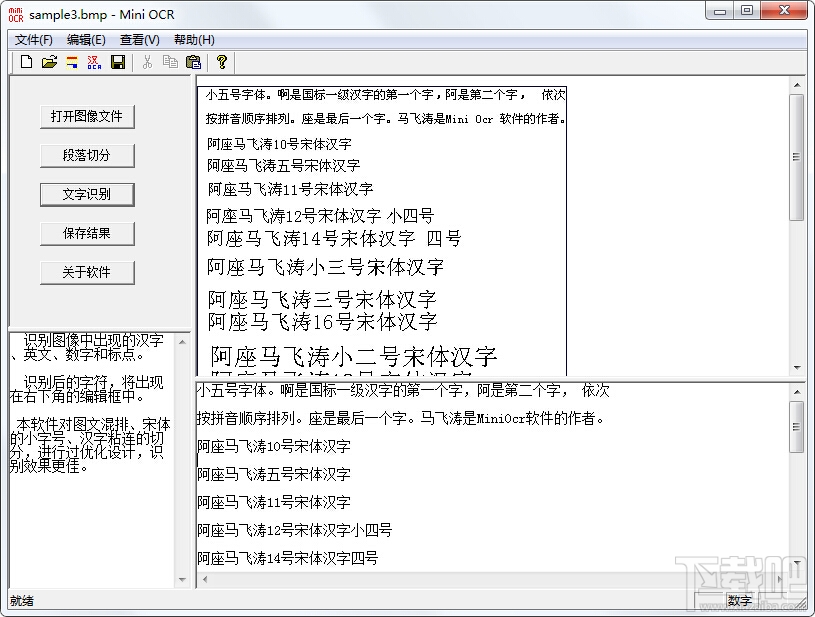Open the 文件(F) menu

[33, 40]
